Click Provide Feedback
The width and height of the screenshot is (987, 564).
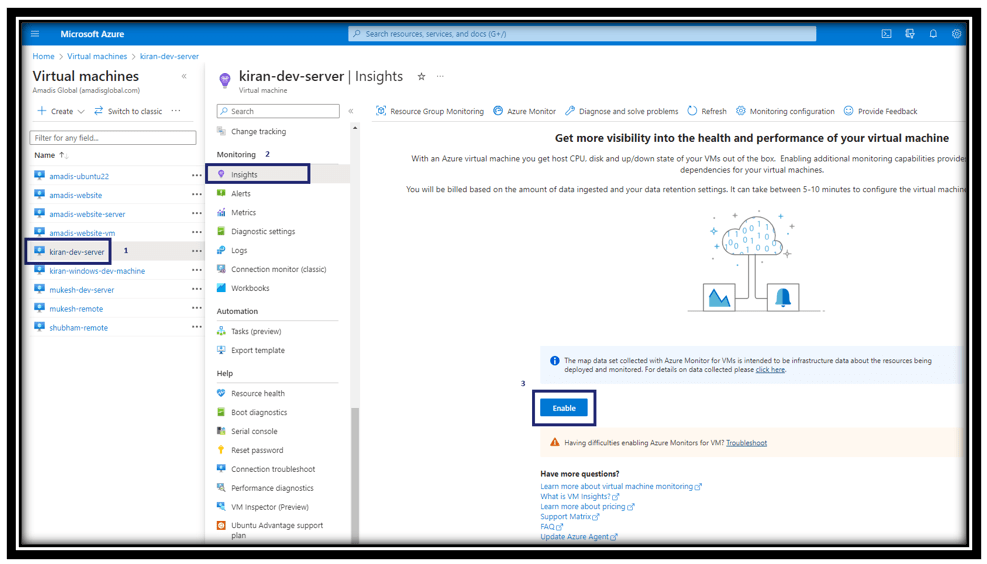880,111
